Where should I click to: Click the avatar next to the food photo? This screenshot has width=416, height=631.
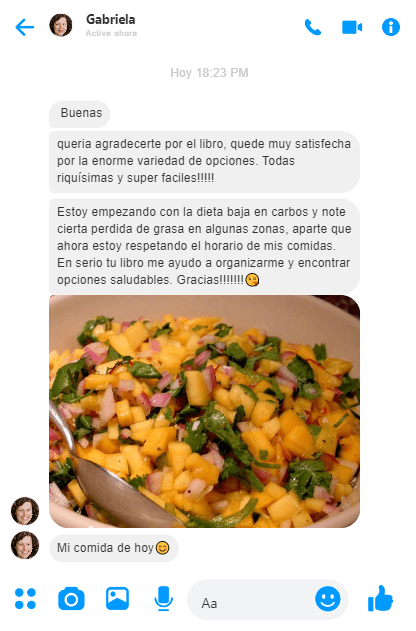click(x=25, y=511)
